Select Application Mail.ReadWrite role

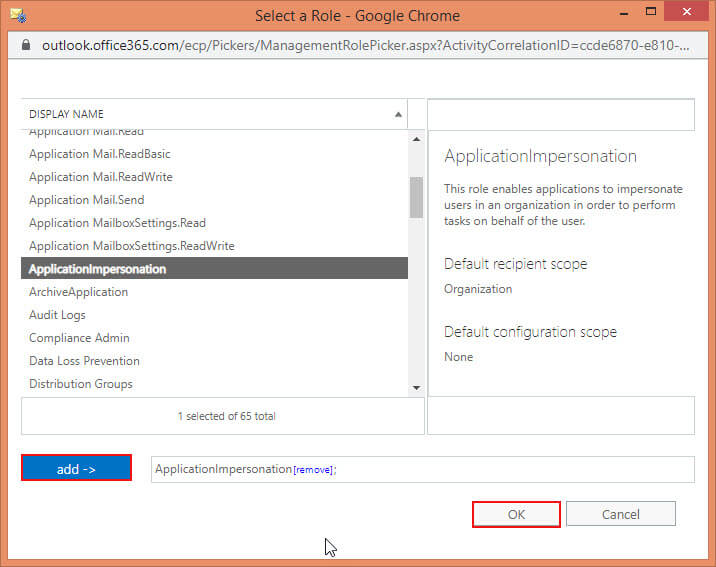click(214, 177)
